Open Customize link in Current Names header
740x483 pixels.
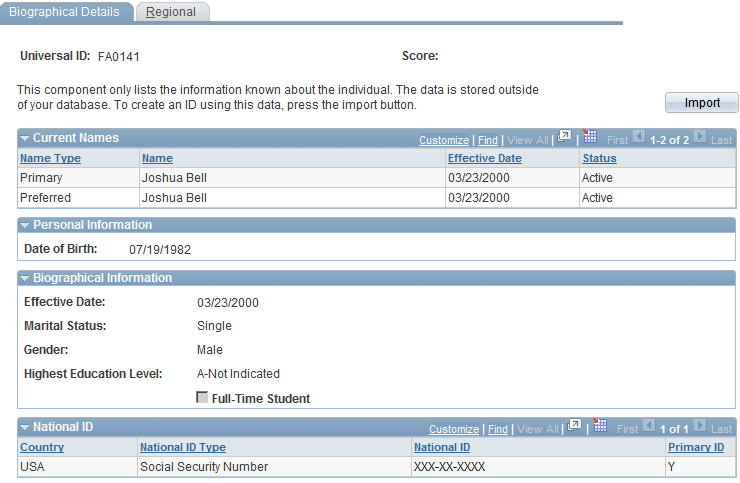tap(444, 140)
